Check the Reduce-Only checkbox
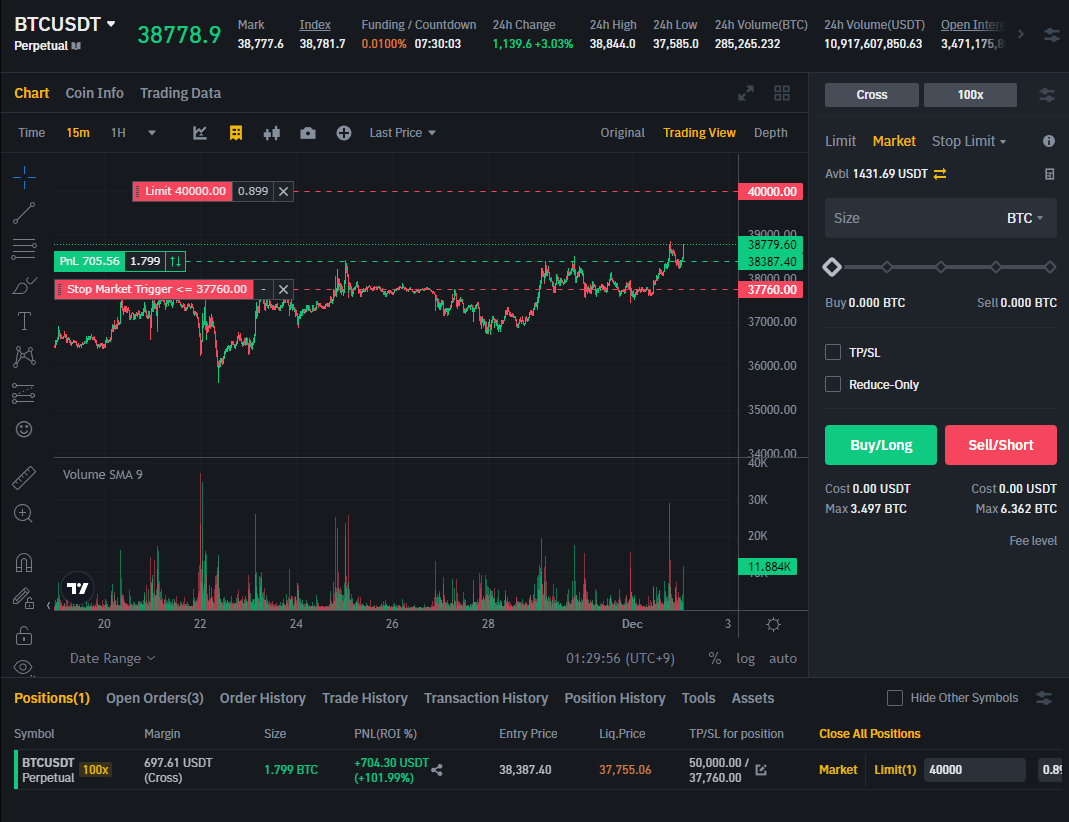 tap(833, 384)
